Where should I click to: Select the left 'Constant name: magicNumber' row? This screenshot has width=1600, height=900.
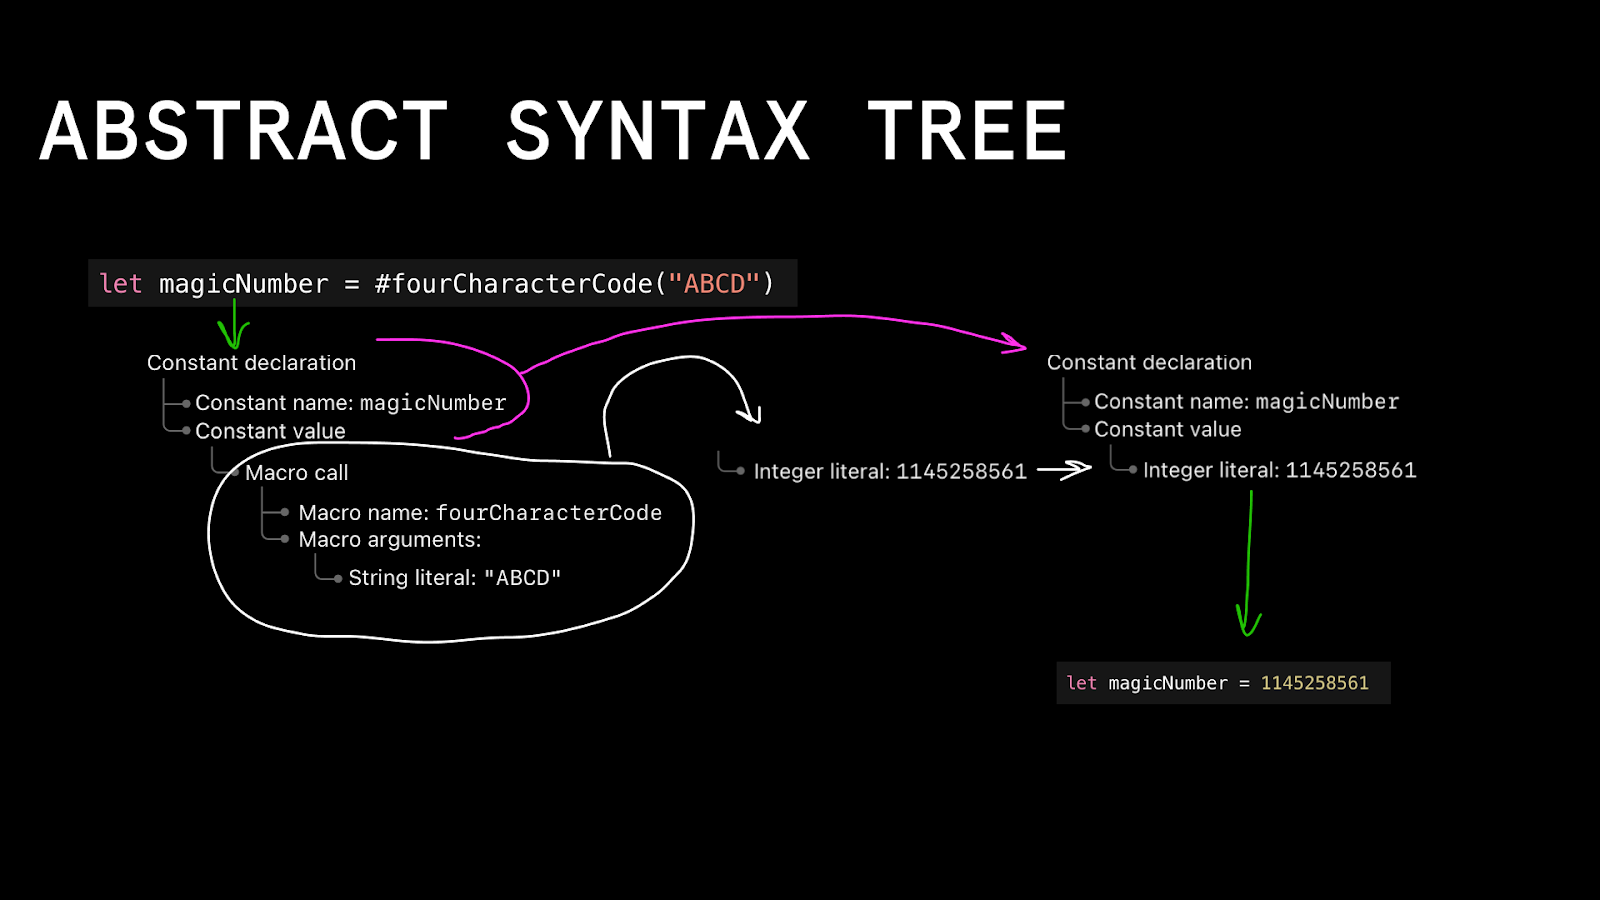(350, 403)
